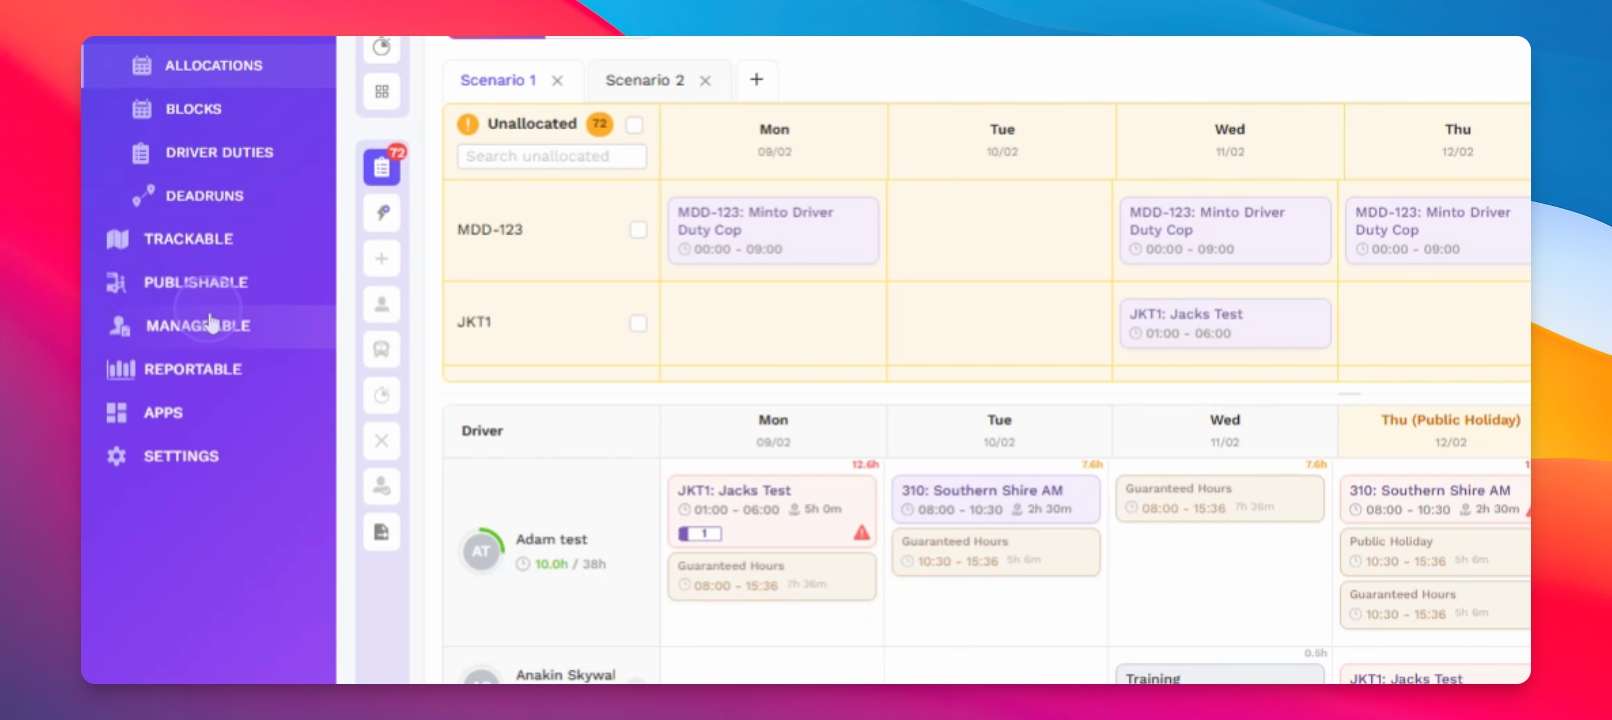Select Monday unallocated MDD-123 Minto Driver shift
The height and width of the screenshot is (720, 1612).
773,231
